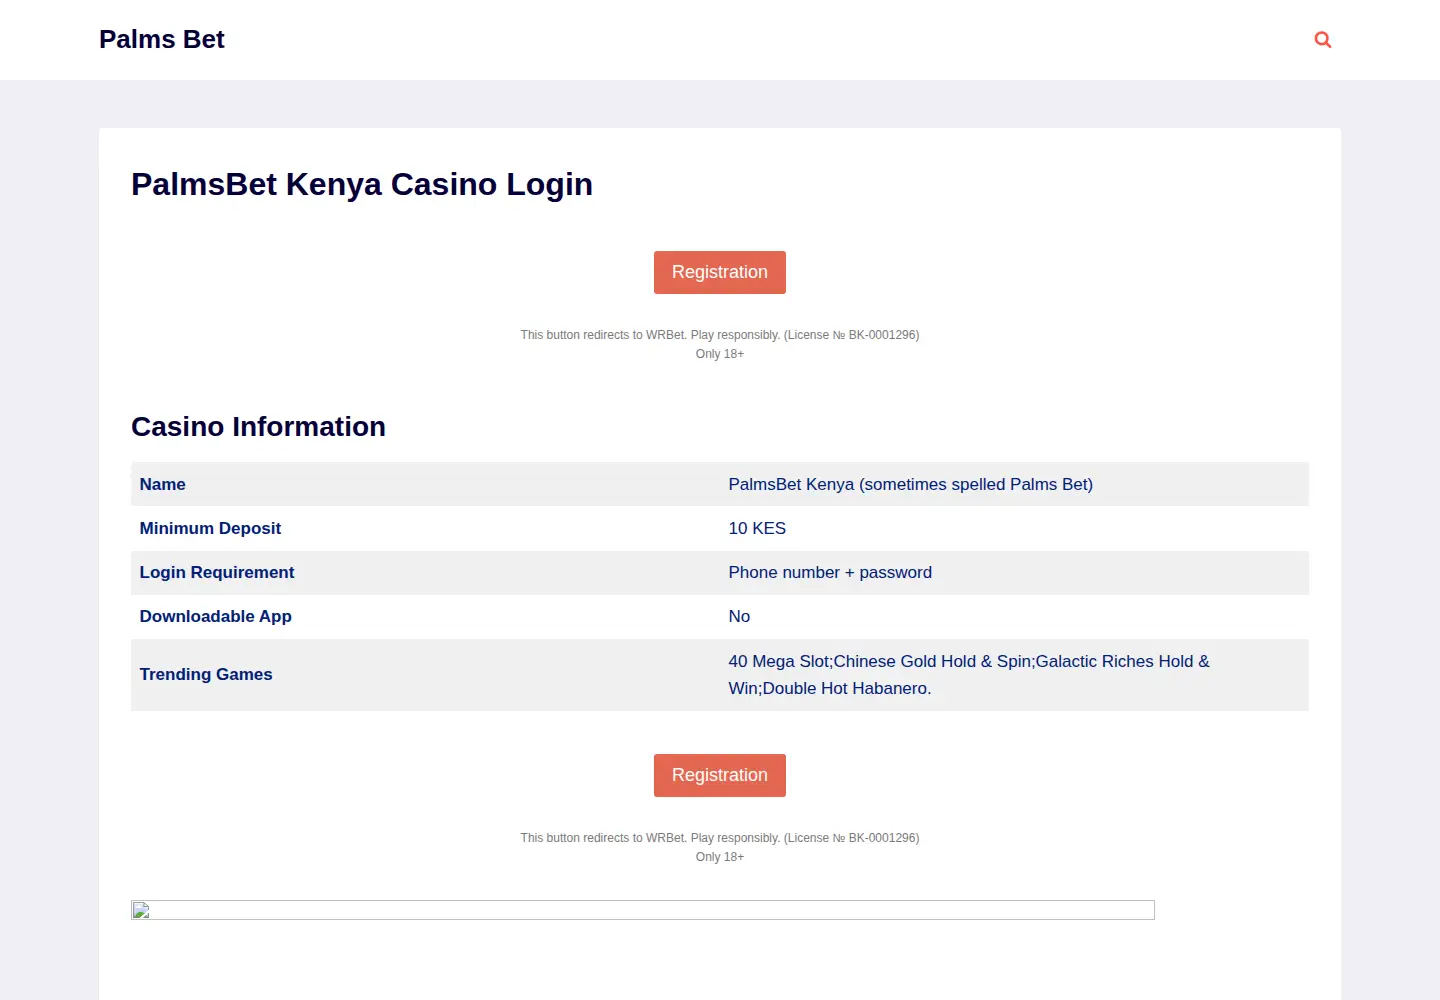Select the 'Casino Information' heading

[x=258, y=426]
